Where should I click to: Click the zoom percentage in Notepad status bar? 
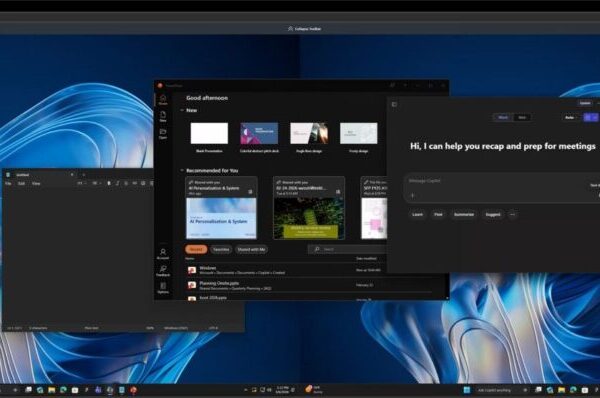(150, 328)
